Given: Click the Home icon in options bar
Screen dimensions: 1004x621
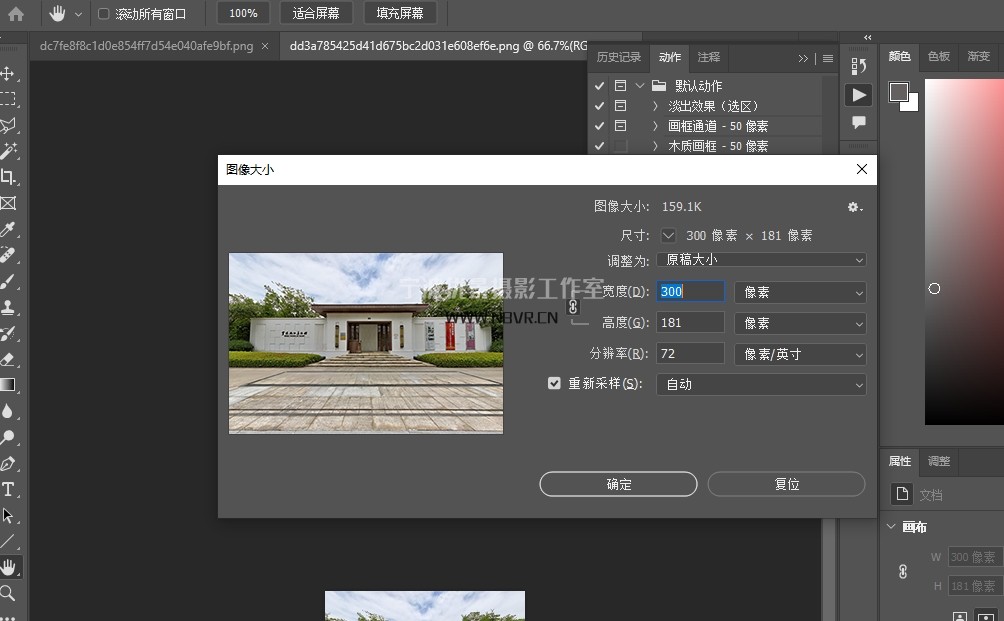Looking at the screenshot, I should coord(17,13).
